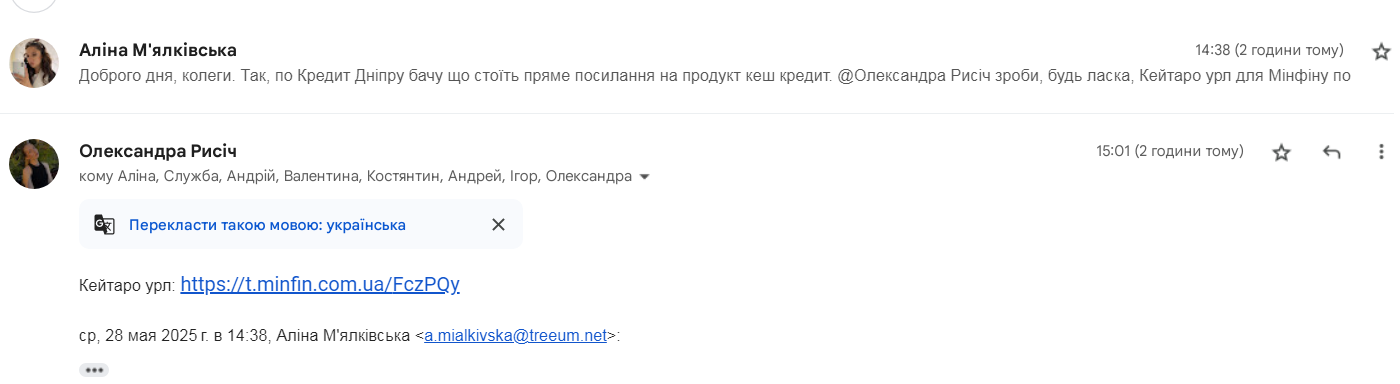Click the partially visible avatar at top edge
The width and height of the screenshot is (1400, 384).
pyautogui.click(x=34, y=4)
